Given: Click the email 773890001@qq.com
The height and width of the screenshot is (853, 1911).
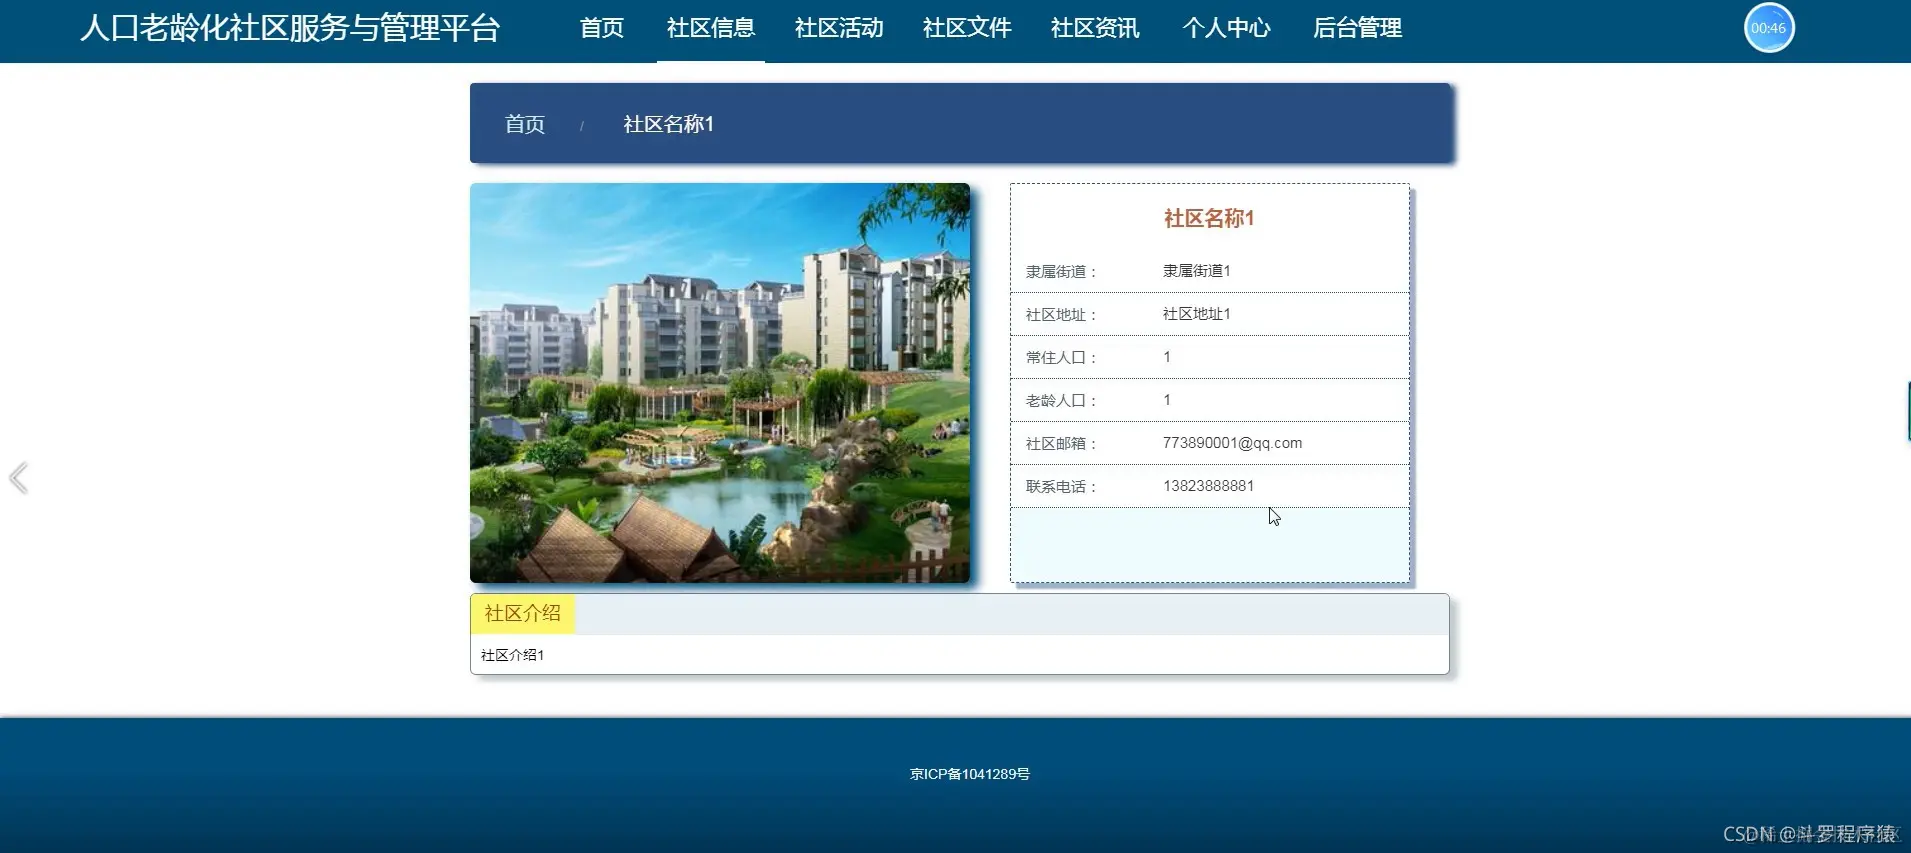Looking at the screenshot, I should coord(1232,443).
